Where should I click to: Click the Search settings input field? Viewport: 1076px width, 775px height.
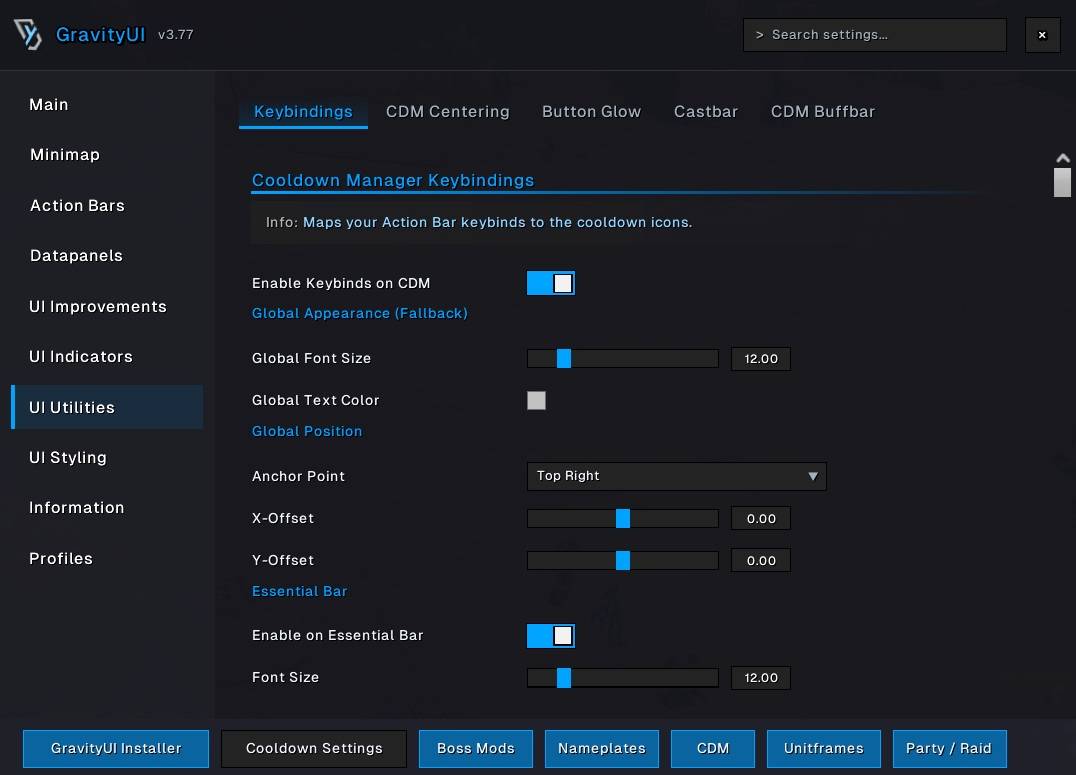pos(874,35)
